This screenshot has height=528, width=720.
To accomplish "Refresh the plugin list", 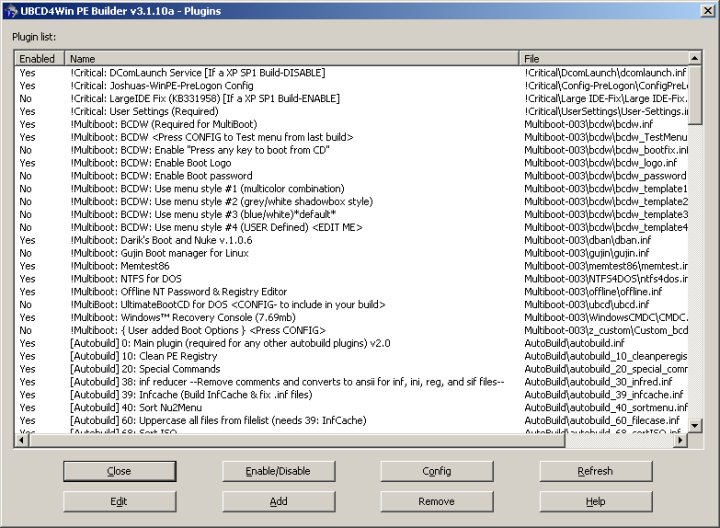I will [x=596, y=471].
